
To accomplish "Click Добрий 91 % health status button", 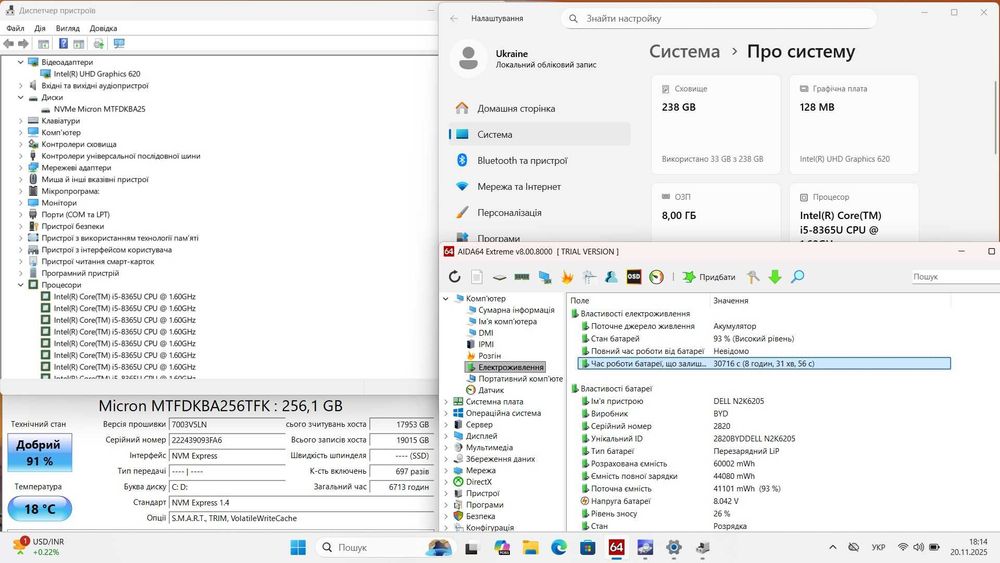I will pyautogui.click(x=40, y=453).
